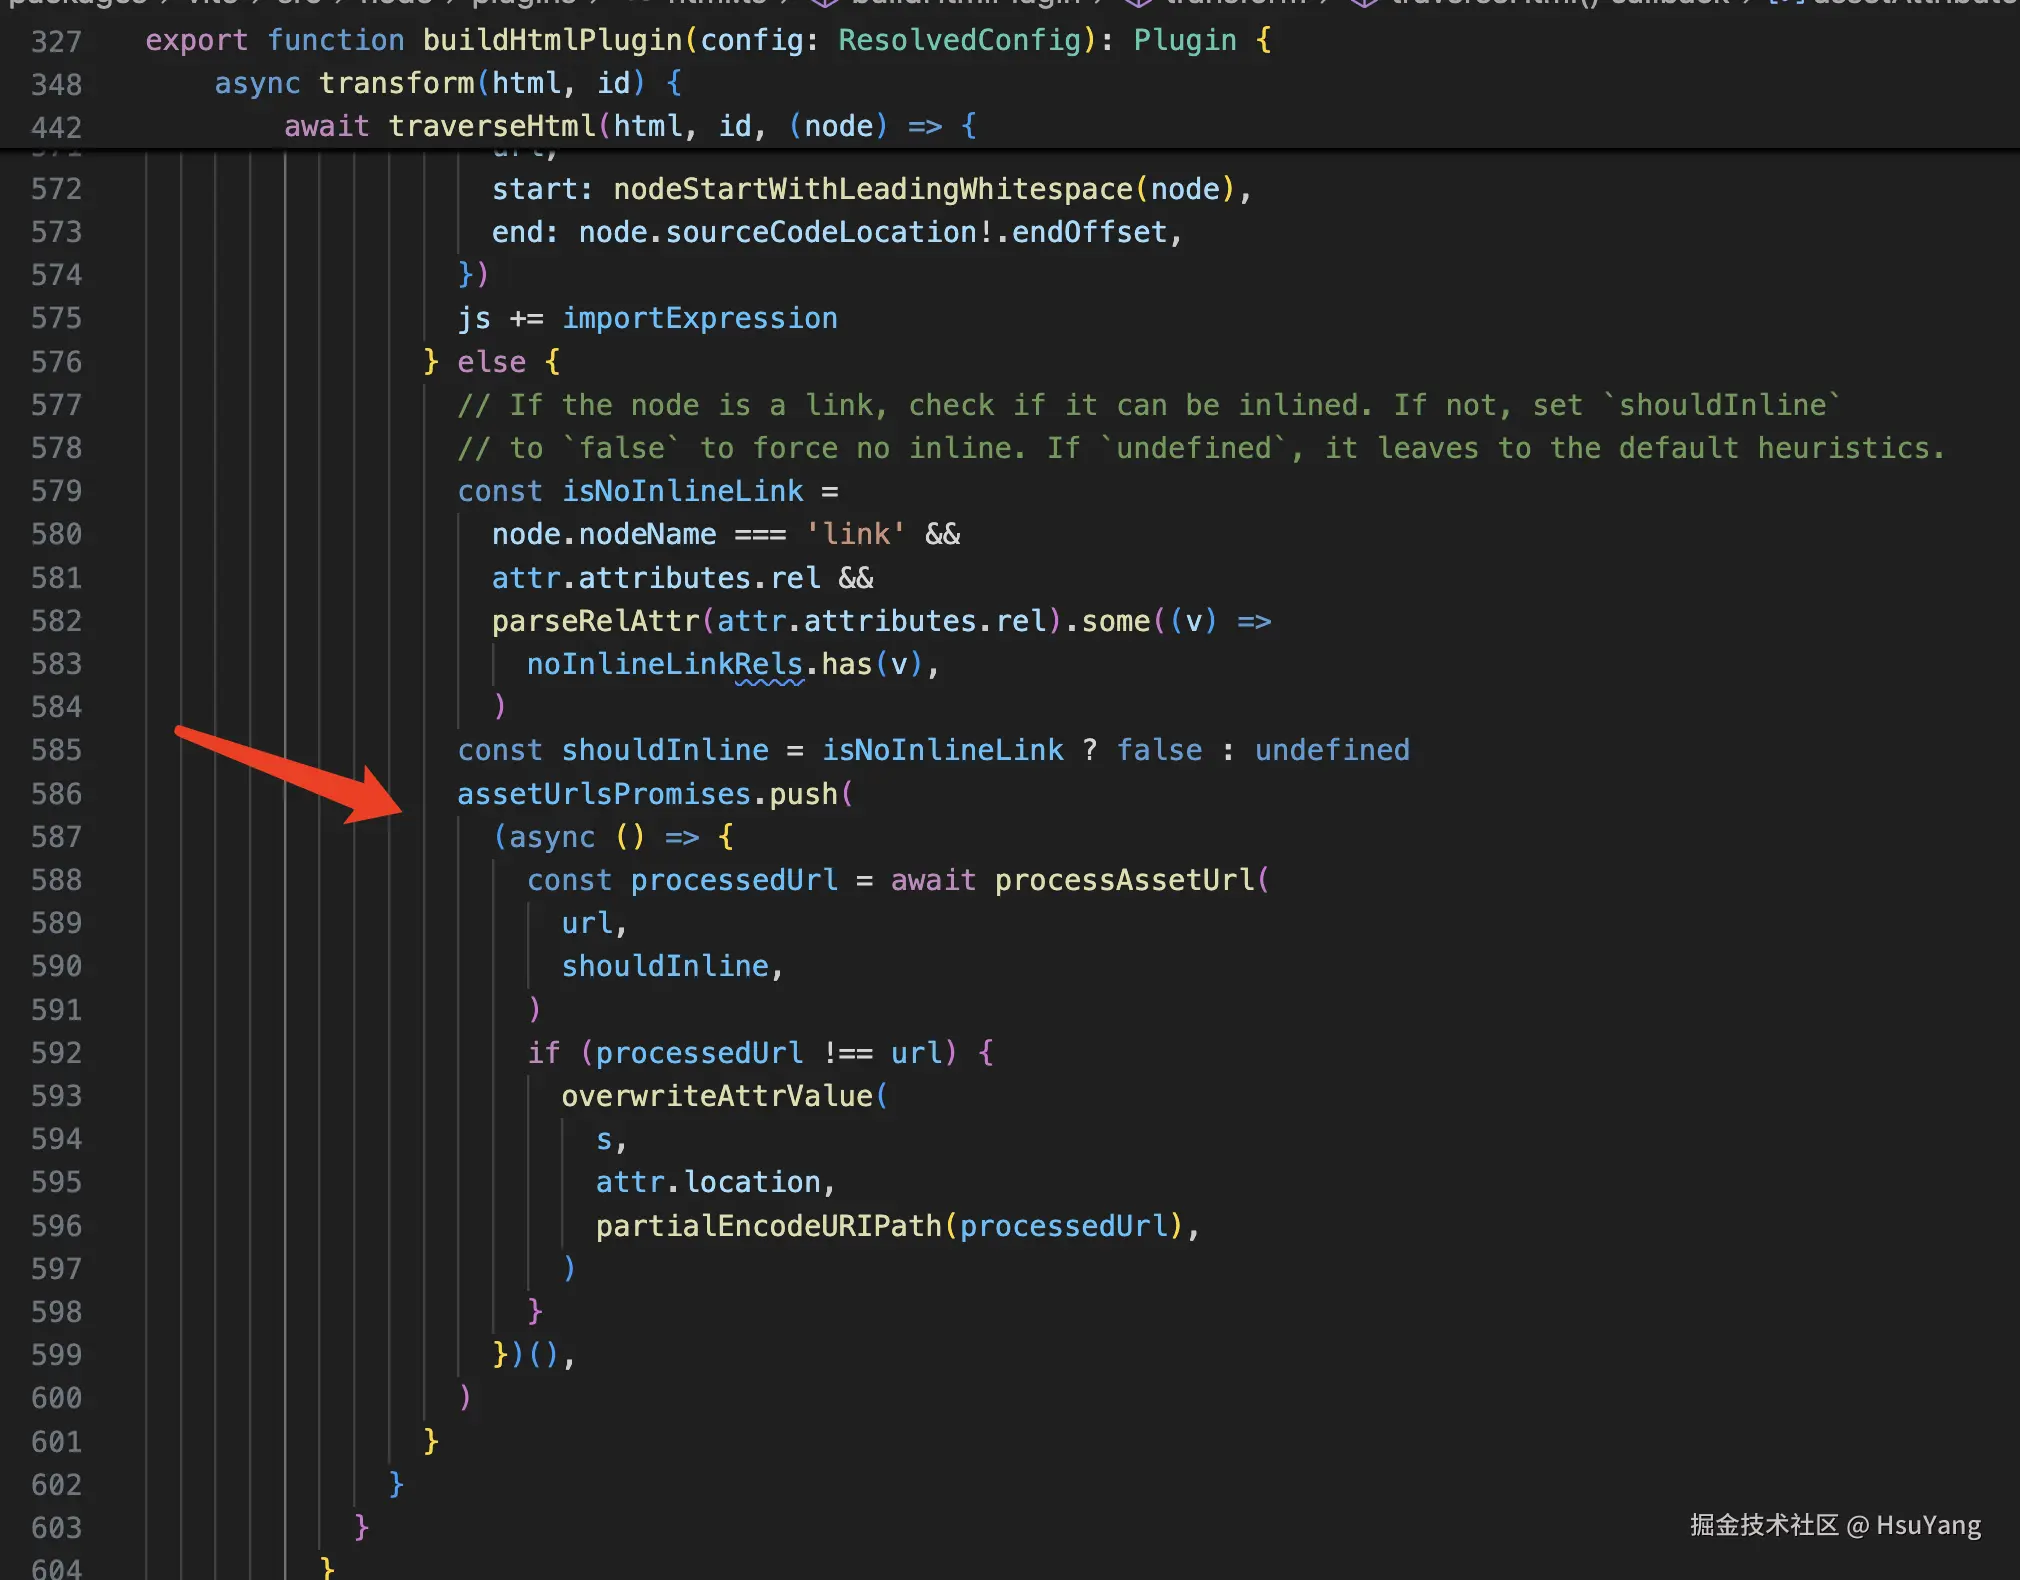Click the processAssetUrl function call
Screen dimensions: 2020x1580
[1124, 880]
